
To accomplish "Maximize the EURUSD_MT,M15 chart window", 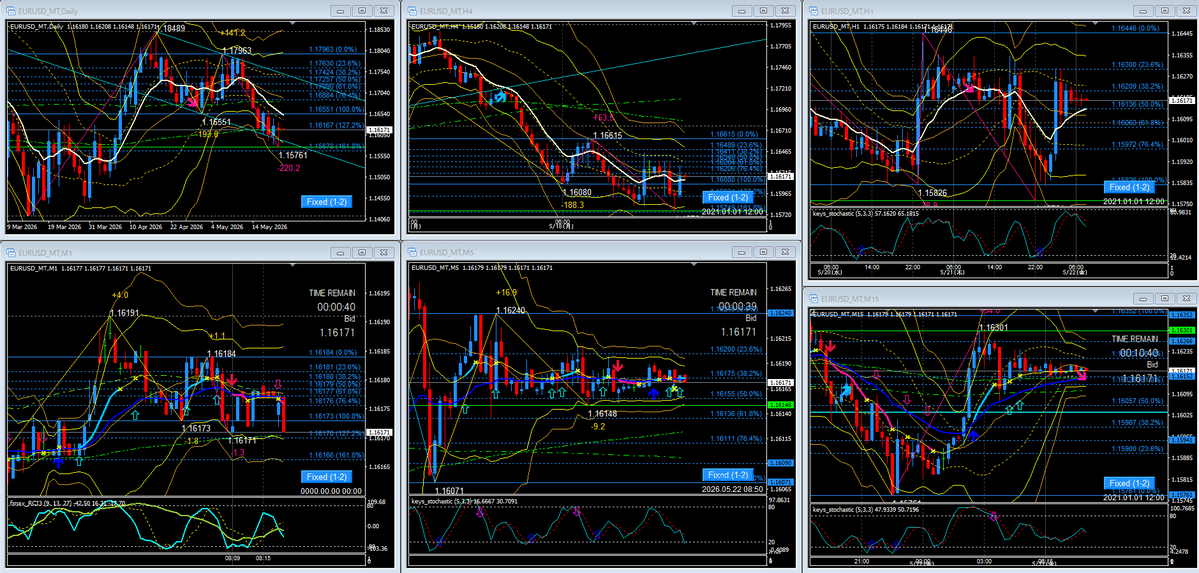I will click(1164, 298).
